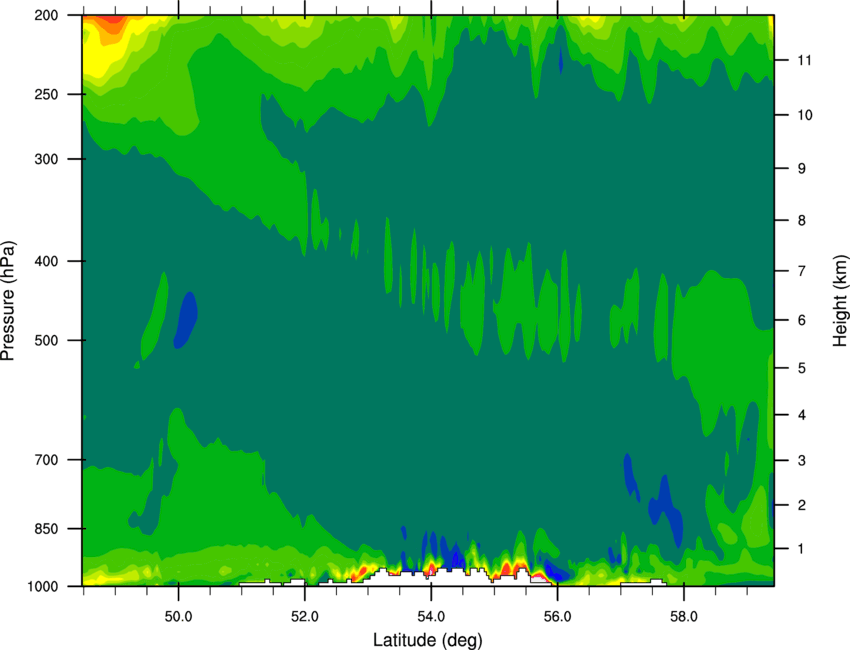Click the 58.0 latitude tick label

(x=684, y=617)
